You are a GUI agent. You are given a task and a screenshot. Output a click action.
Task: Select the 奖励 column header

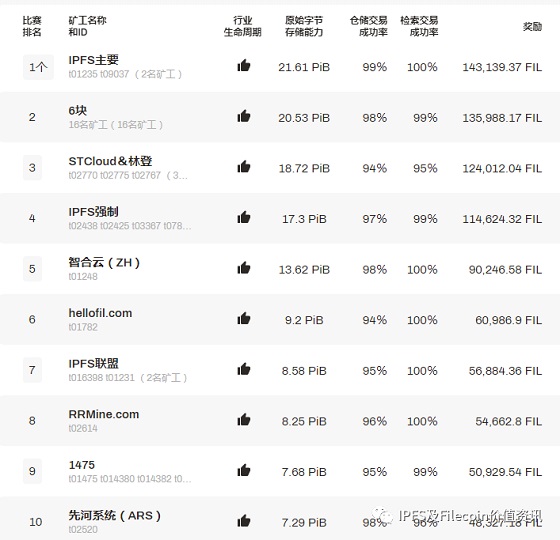coord(532,26)
